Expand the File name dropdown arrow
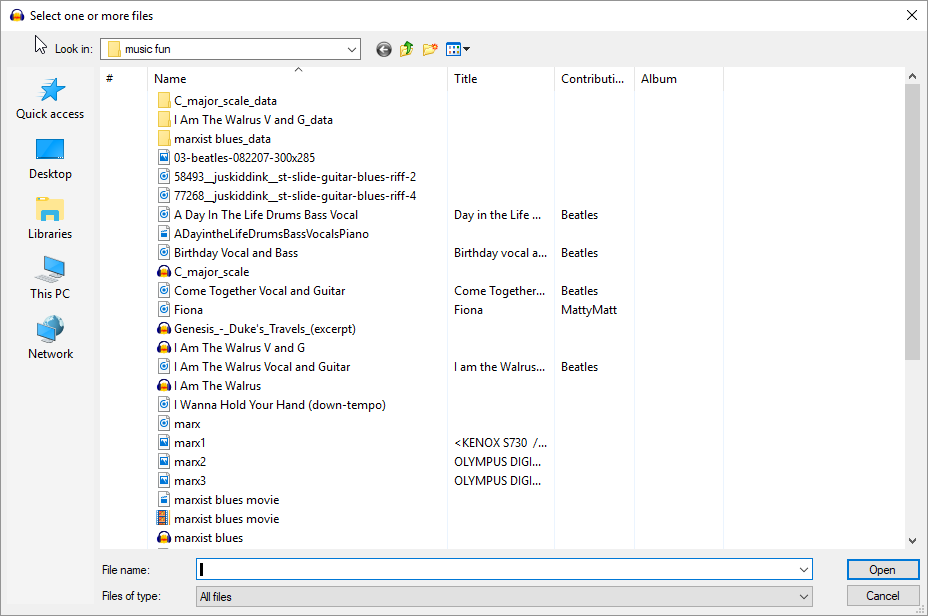Image resolution: width=928 pixels, height=616 pixels. click(x=804, y=570)
